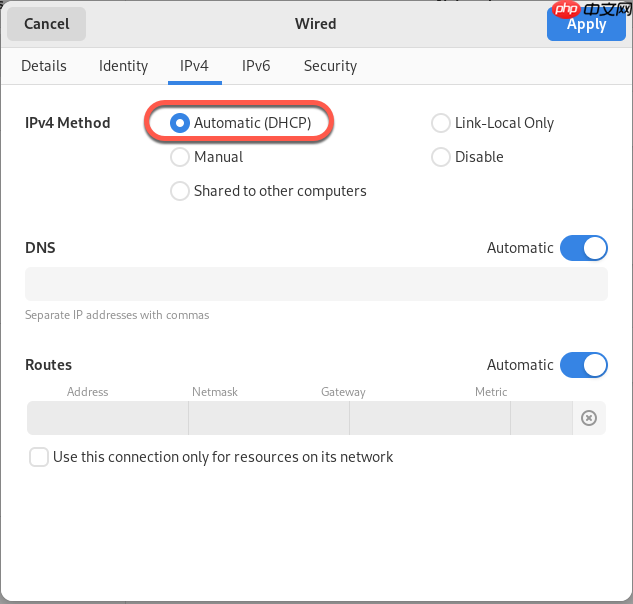
Task: Click the Apply button
Action: click(x=586, y=24)
